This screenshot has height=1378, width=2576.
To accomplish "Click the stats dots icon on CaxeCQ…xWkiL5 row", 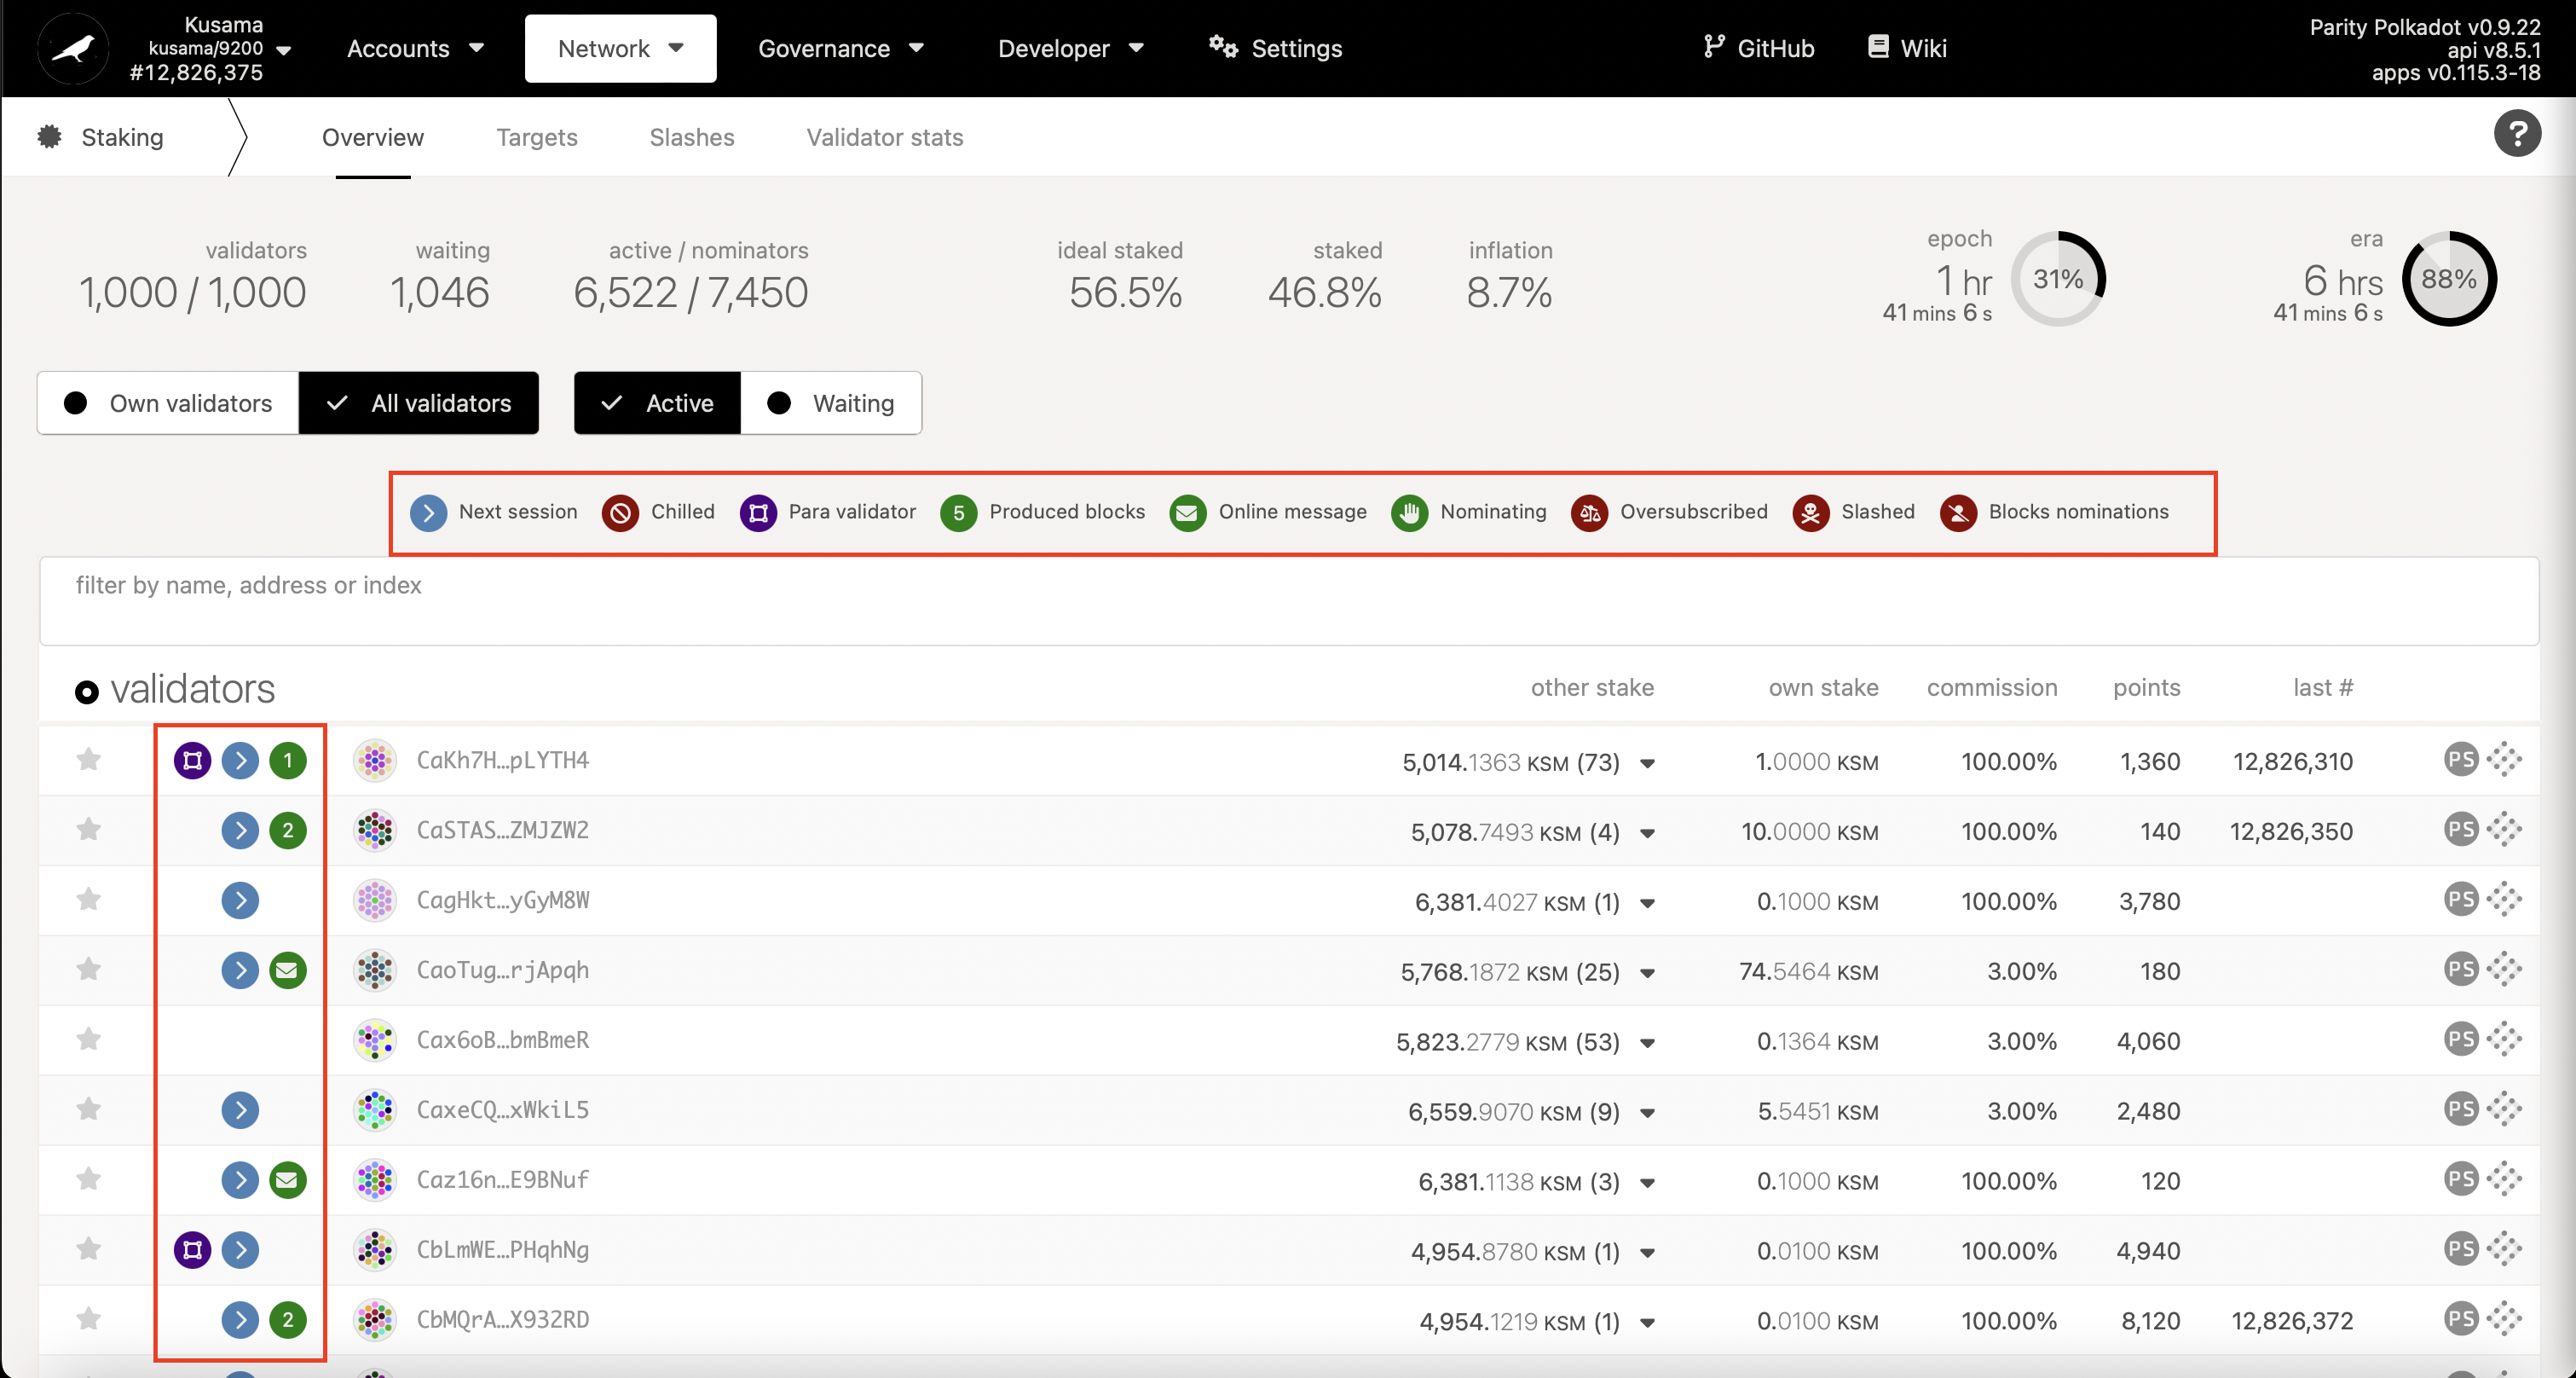I will tap(2504, 1110).
